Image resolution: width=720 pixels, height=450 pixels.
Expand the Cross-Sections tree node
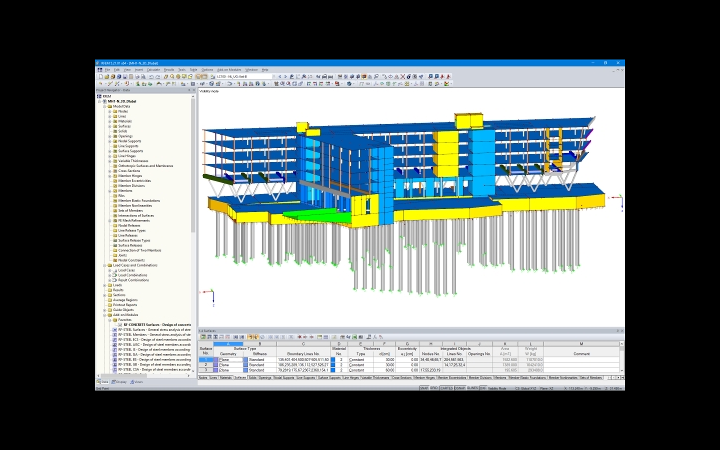click(110, 171)
